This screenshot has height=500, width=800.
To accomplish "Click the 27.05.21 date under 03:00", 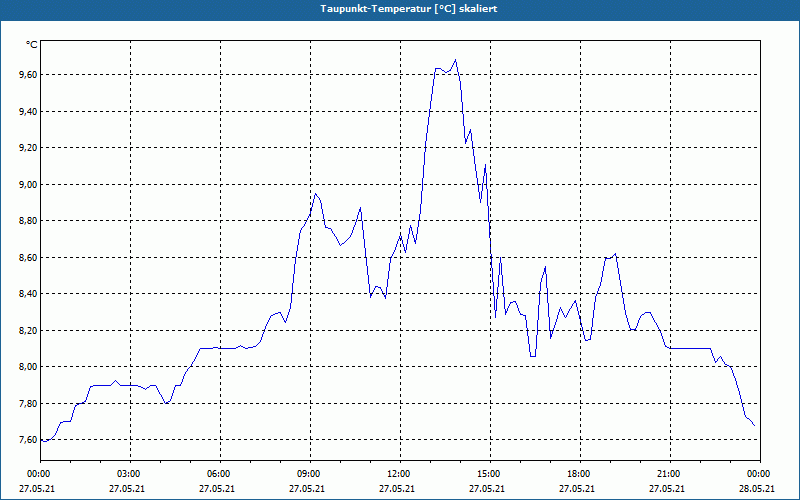I will pos(127,488).
